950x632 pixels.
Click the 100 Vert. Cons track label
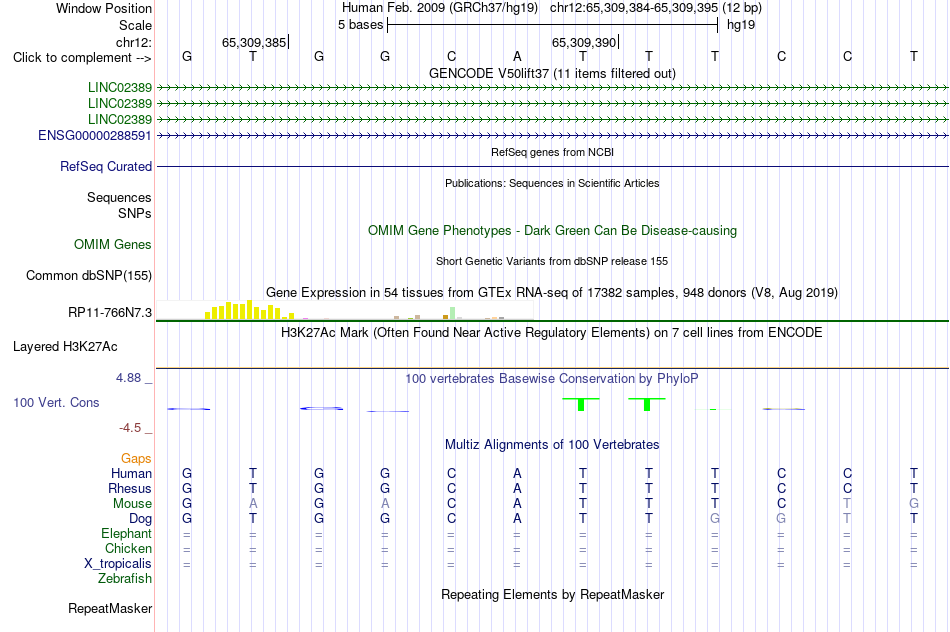[x=56, y=402]
